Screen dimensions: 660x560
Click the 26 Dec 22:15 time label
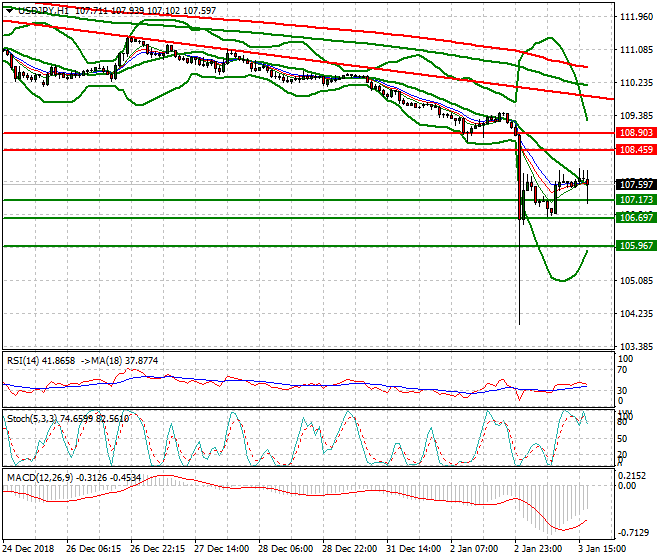pos(157,549)
